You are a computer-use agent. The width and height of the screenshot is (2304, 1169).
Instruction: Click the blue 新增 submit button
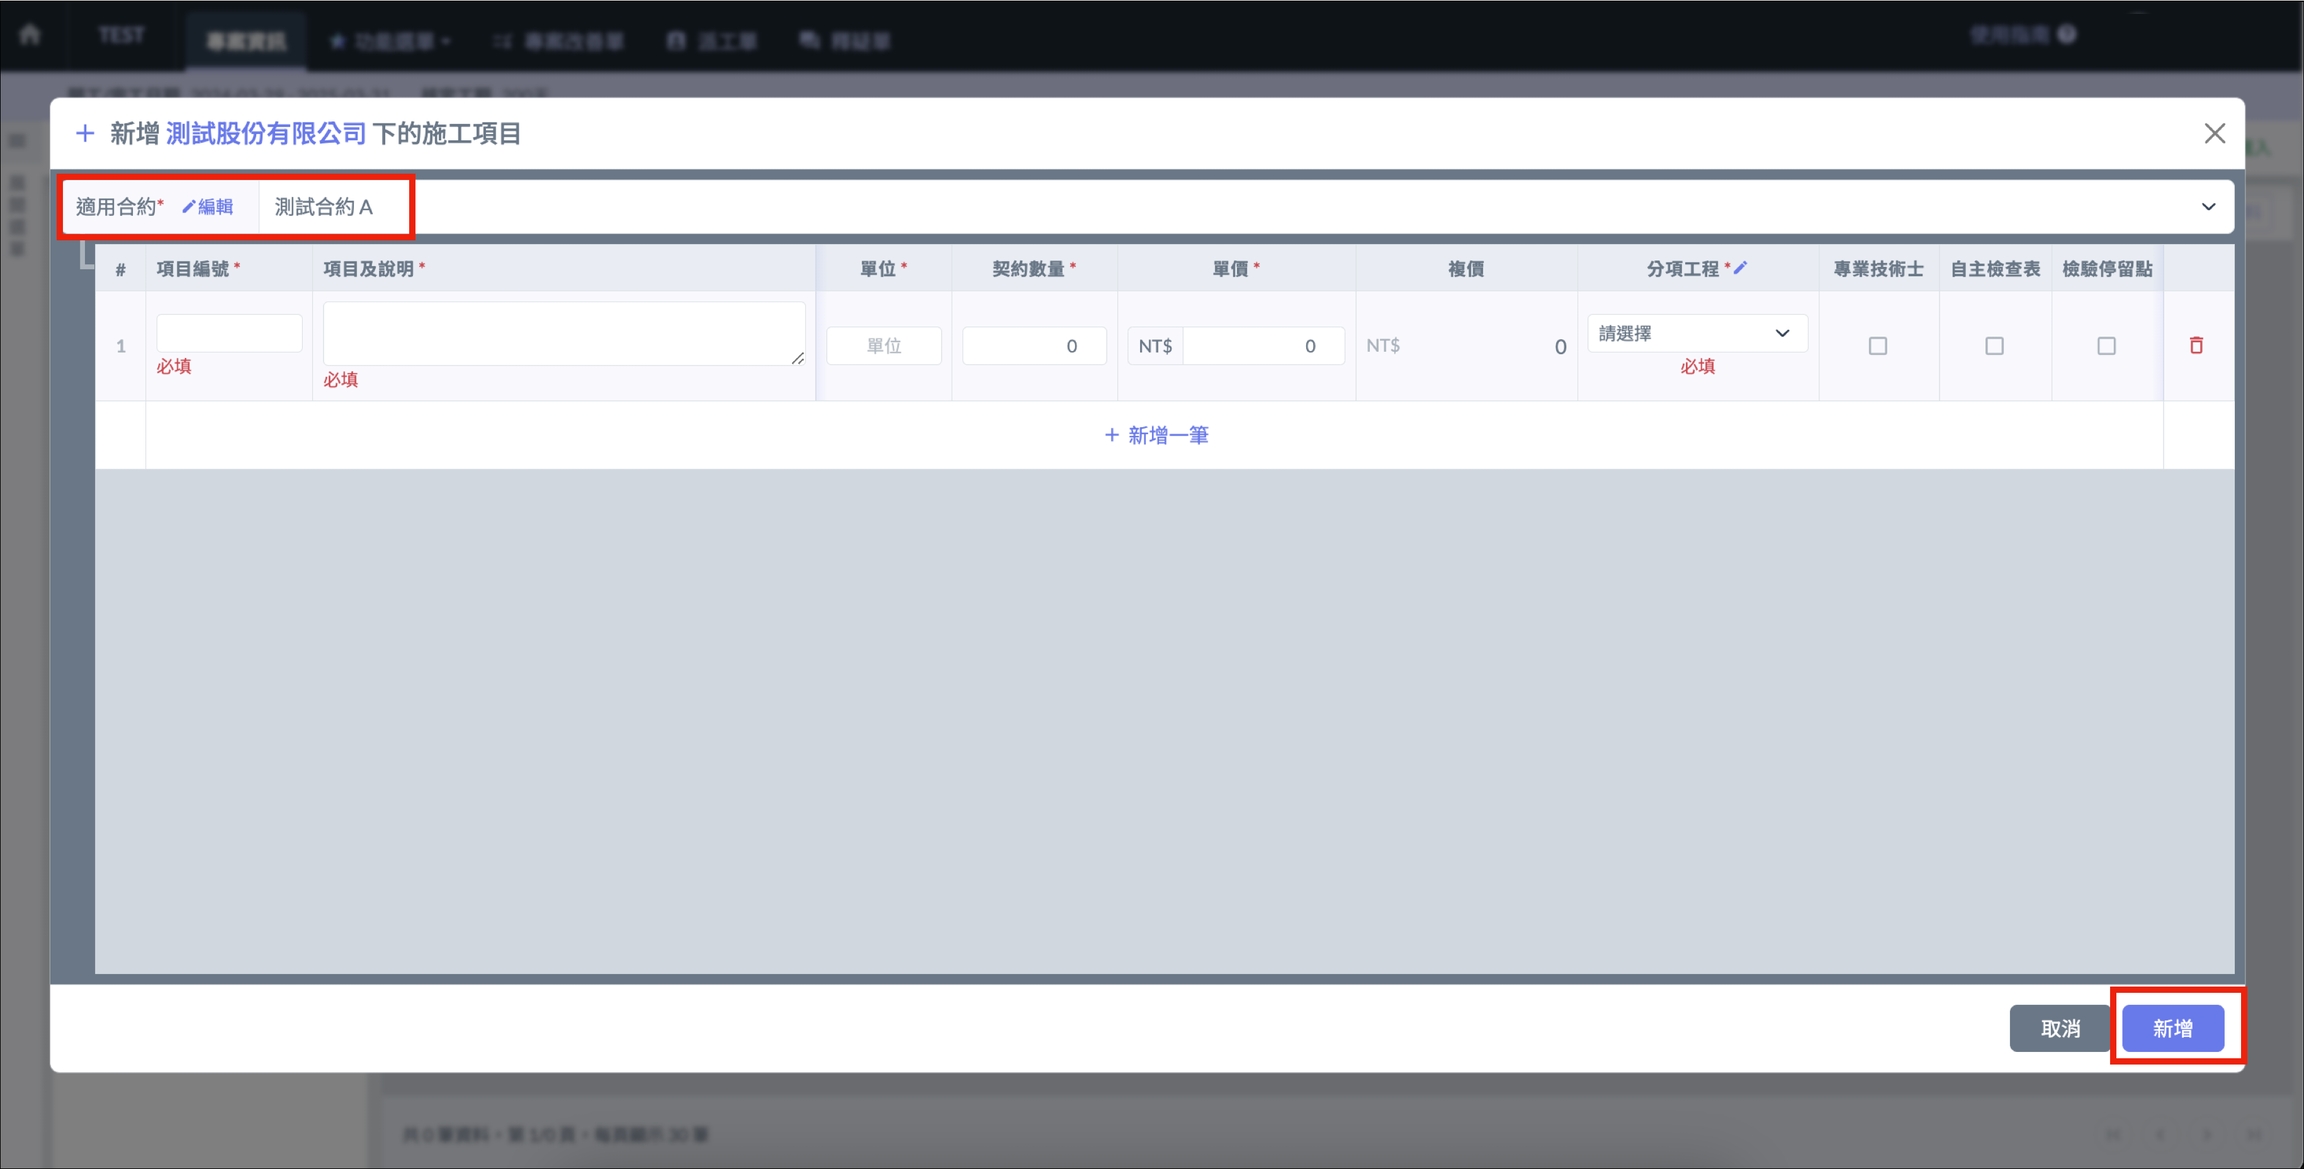point(2172,1028)
